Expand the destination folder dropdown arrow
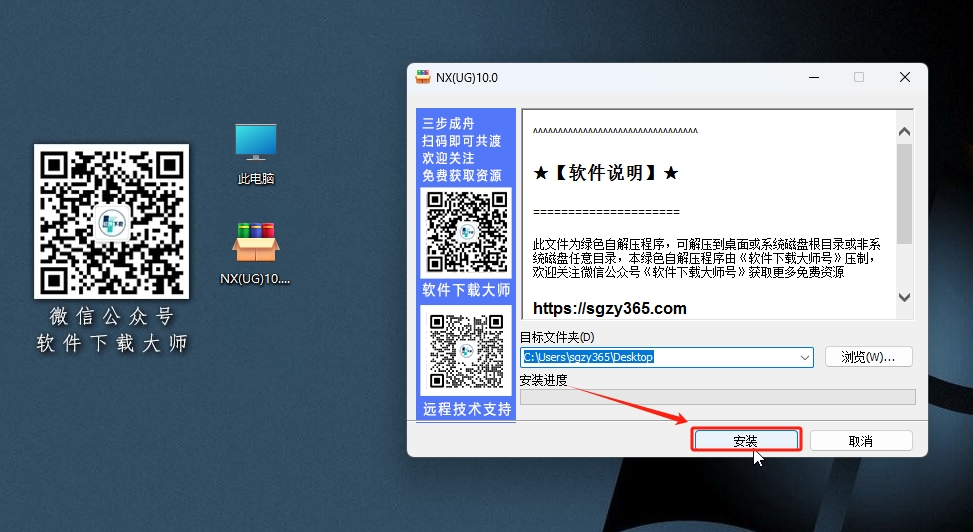 pos(804,358)
